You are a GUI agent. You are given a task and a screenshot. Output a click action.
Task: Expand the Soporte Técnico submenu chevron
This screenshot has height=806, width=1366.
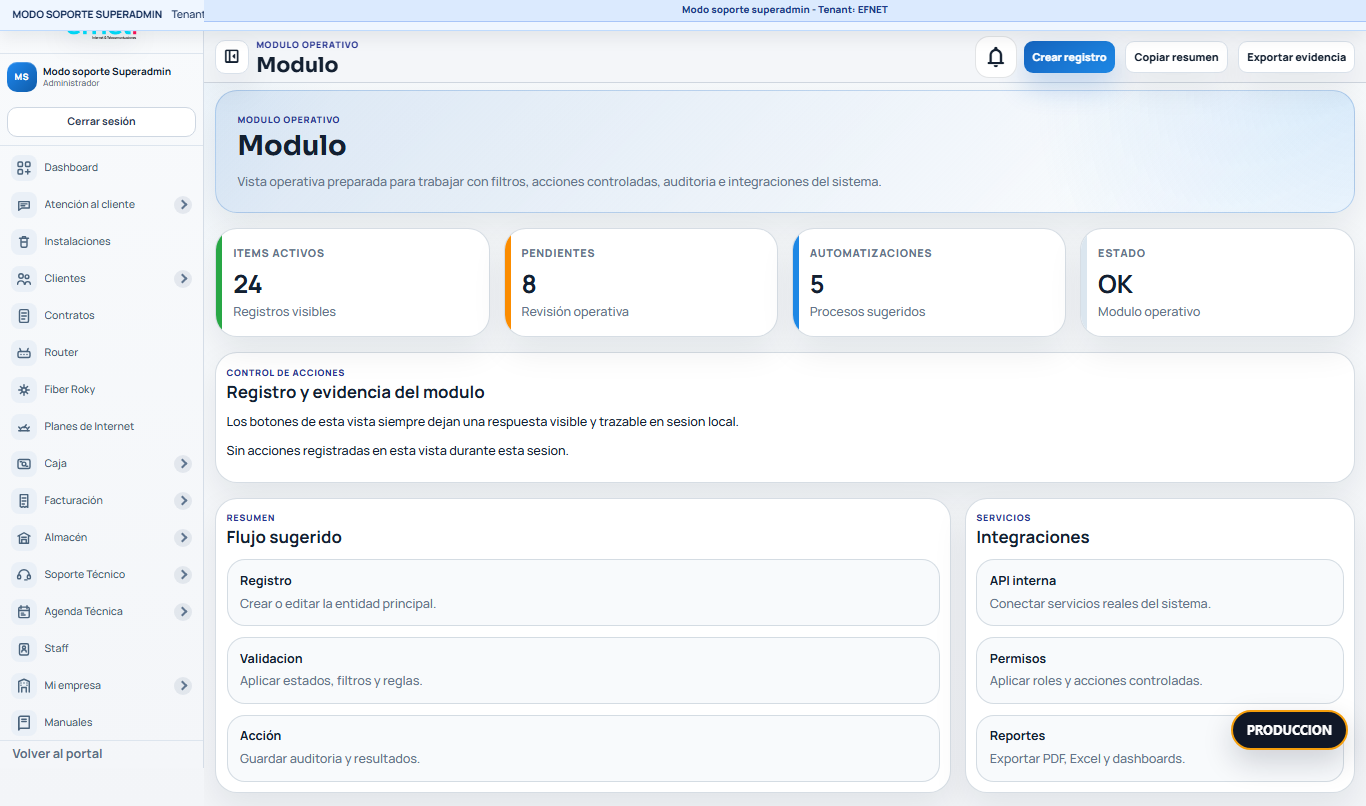(183, 575)
